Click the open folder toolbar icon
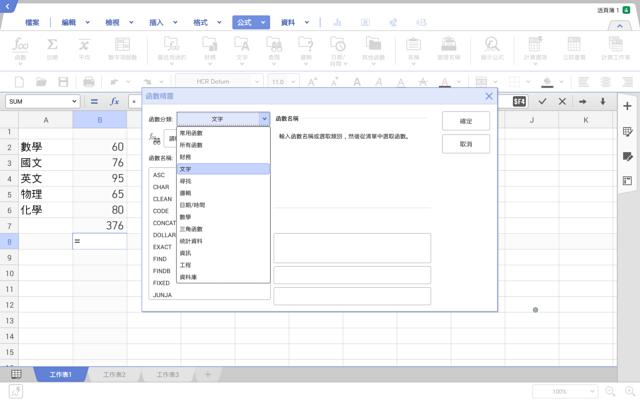 41,82
